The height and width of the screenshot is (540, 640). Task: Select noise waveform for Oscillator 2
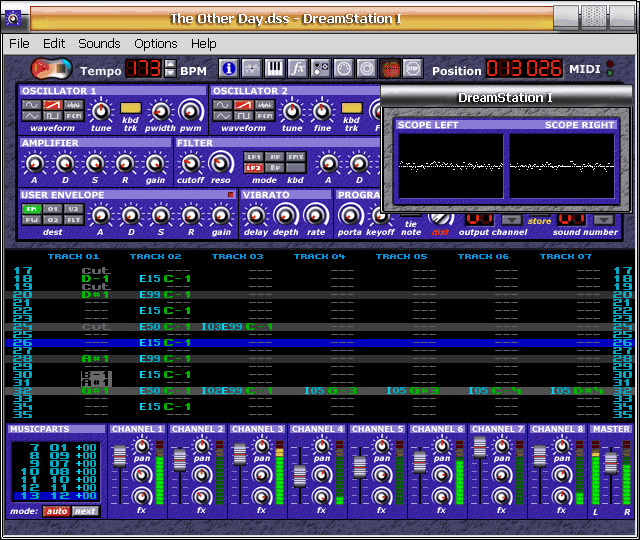tap(264, 105)
